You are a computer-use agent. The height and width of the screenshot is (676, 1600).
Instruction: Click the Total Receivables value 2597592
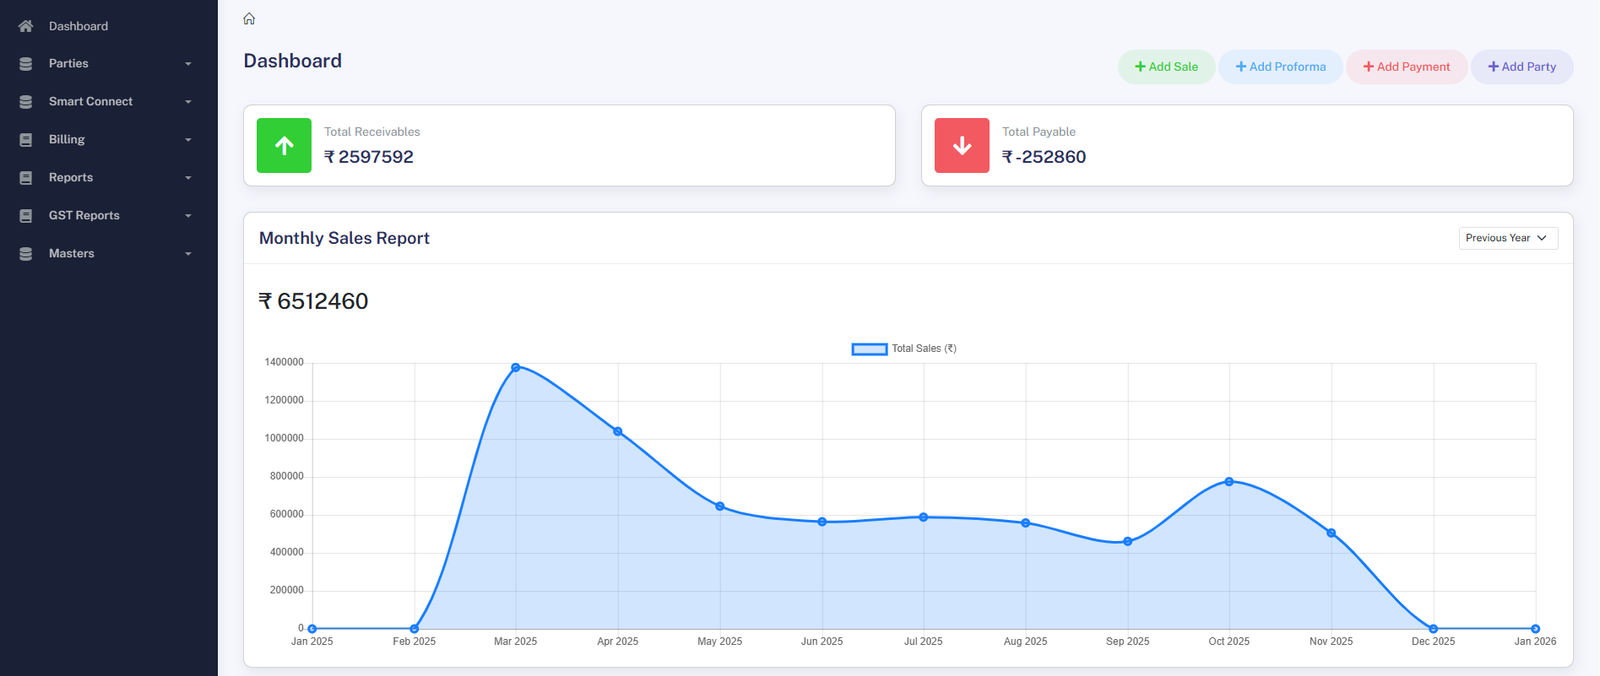click(369, 157)
